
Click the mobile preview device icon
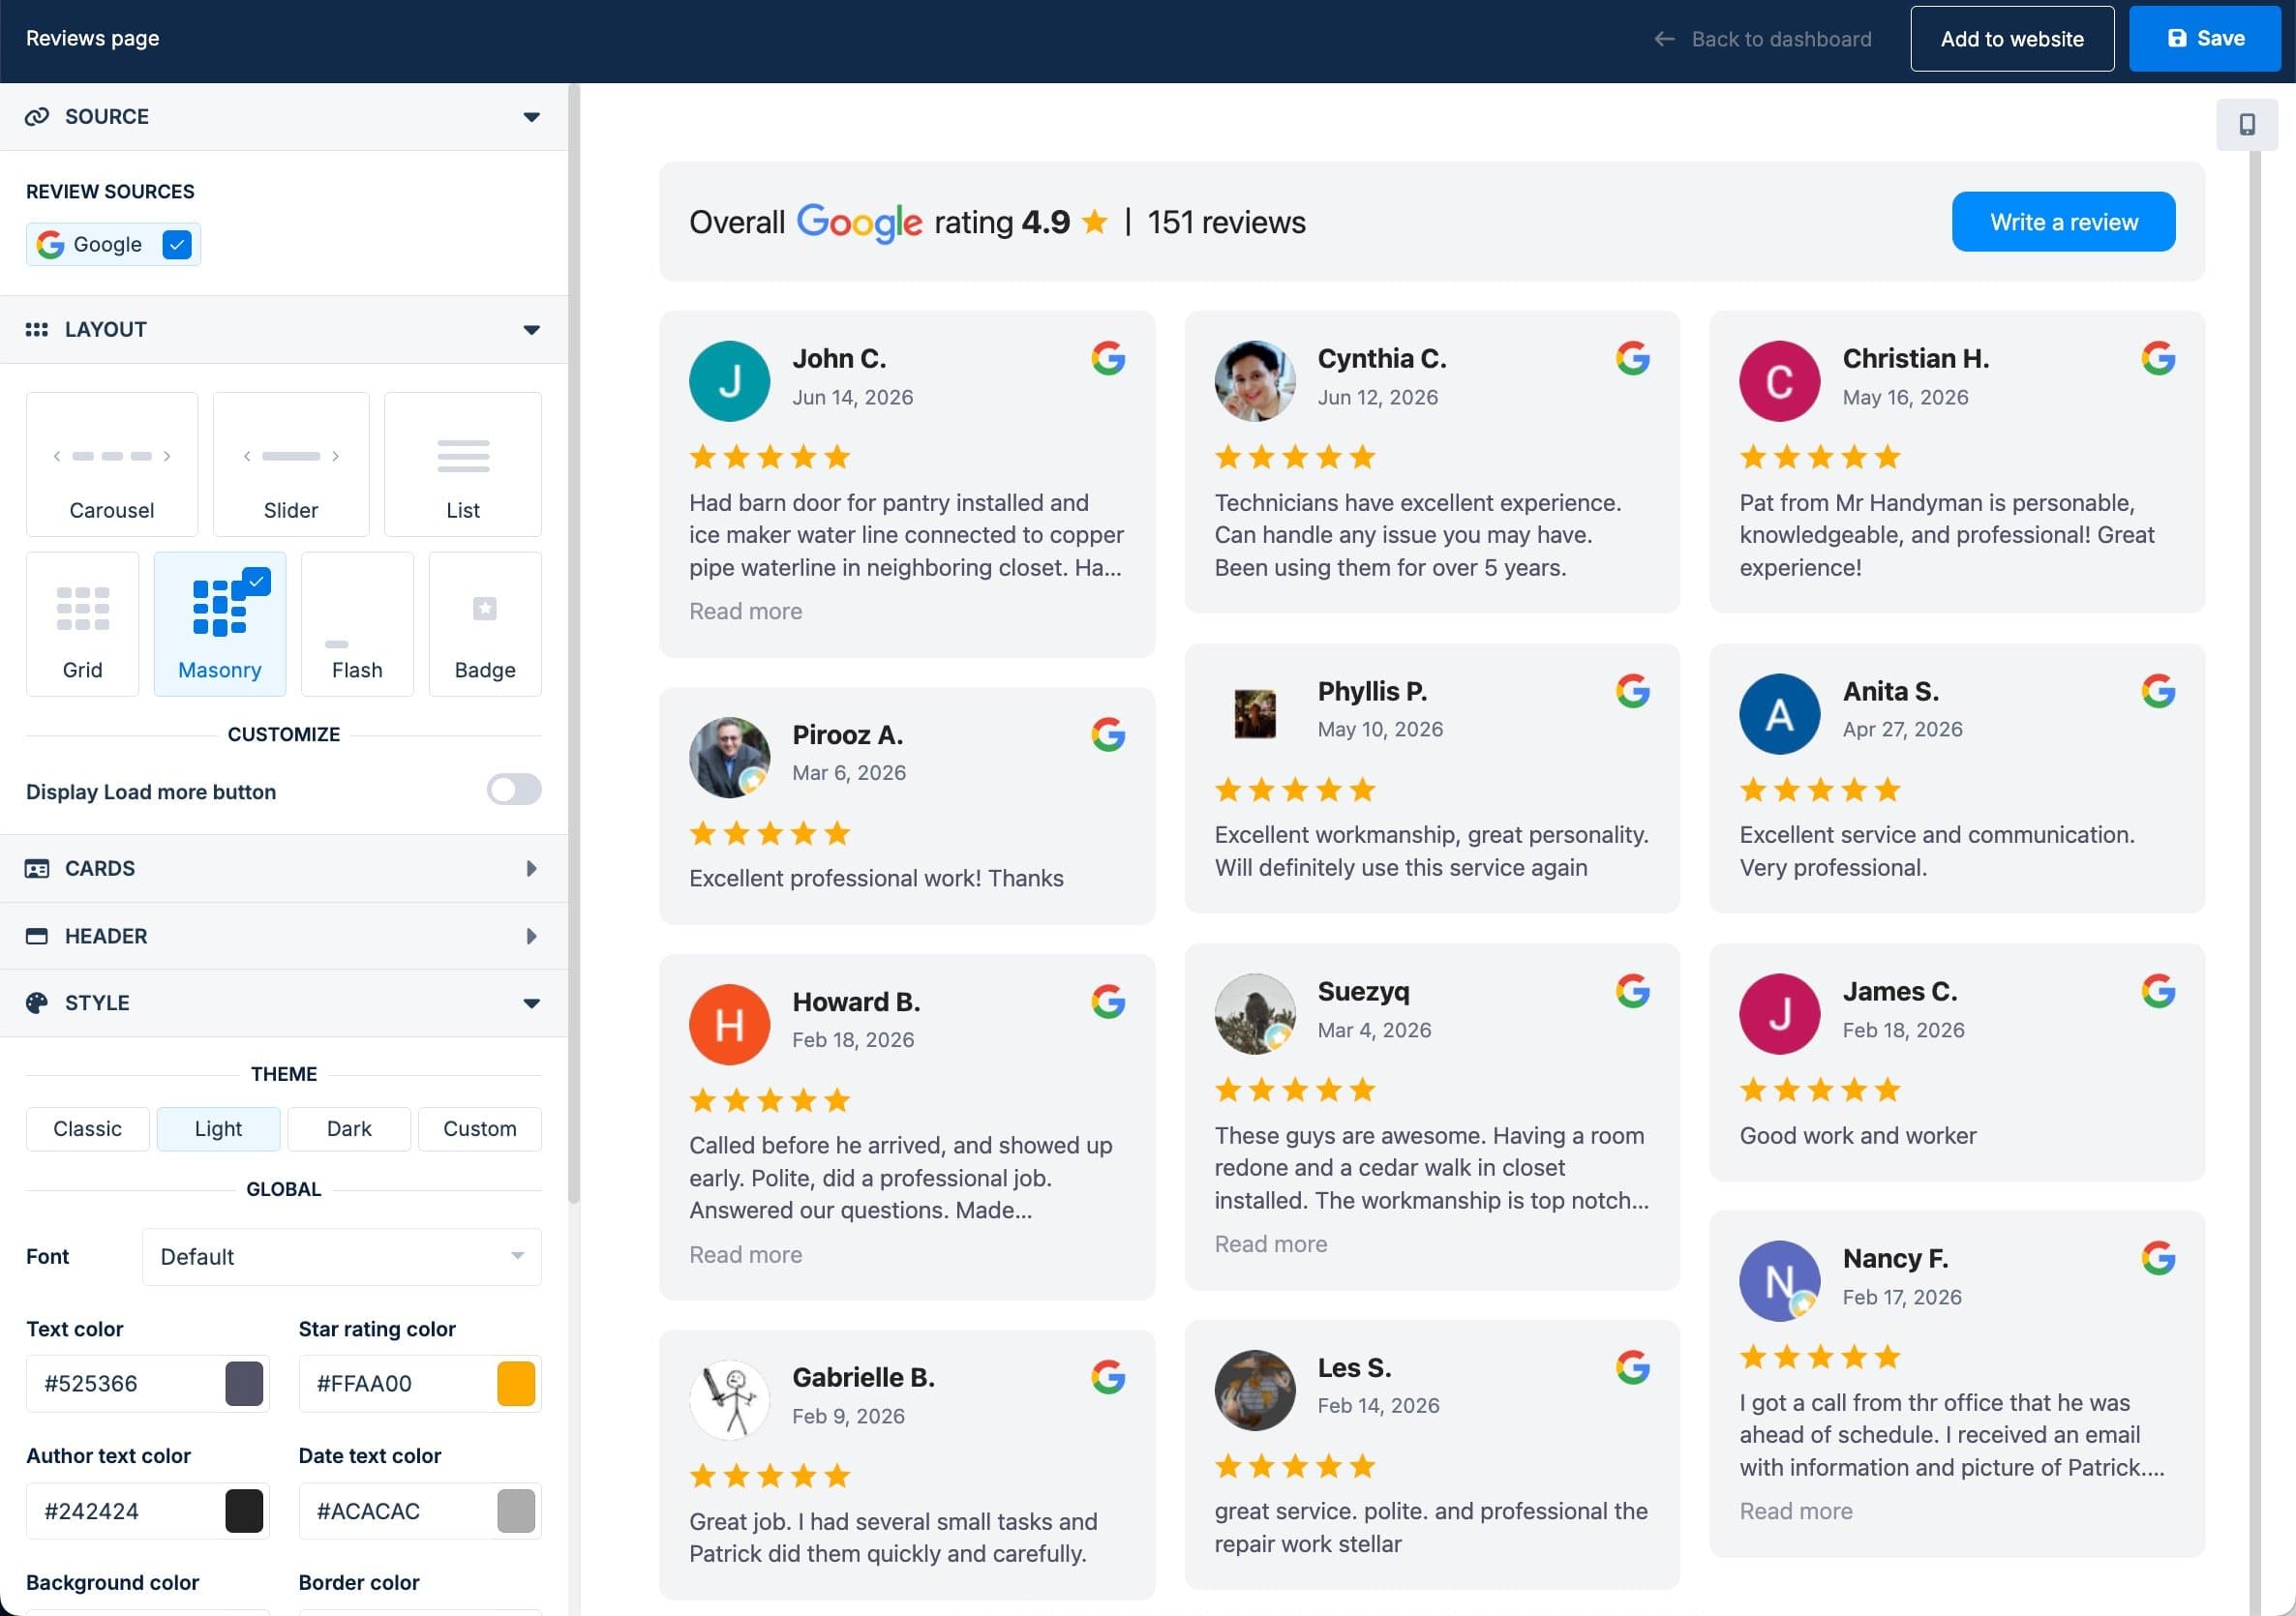[x=2246, y=124]
